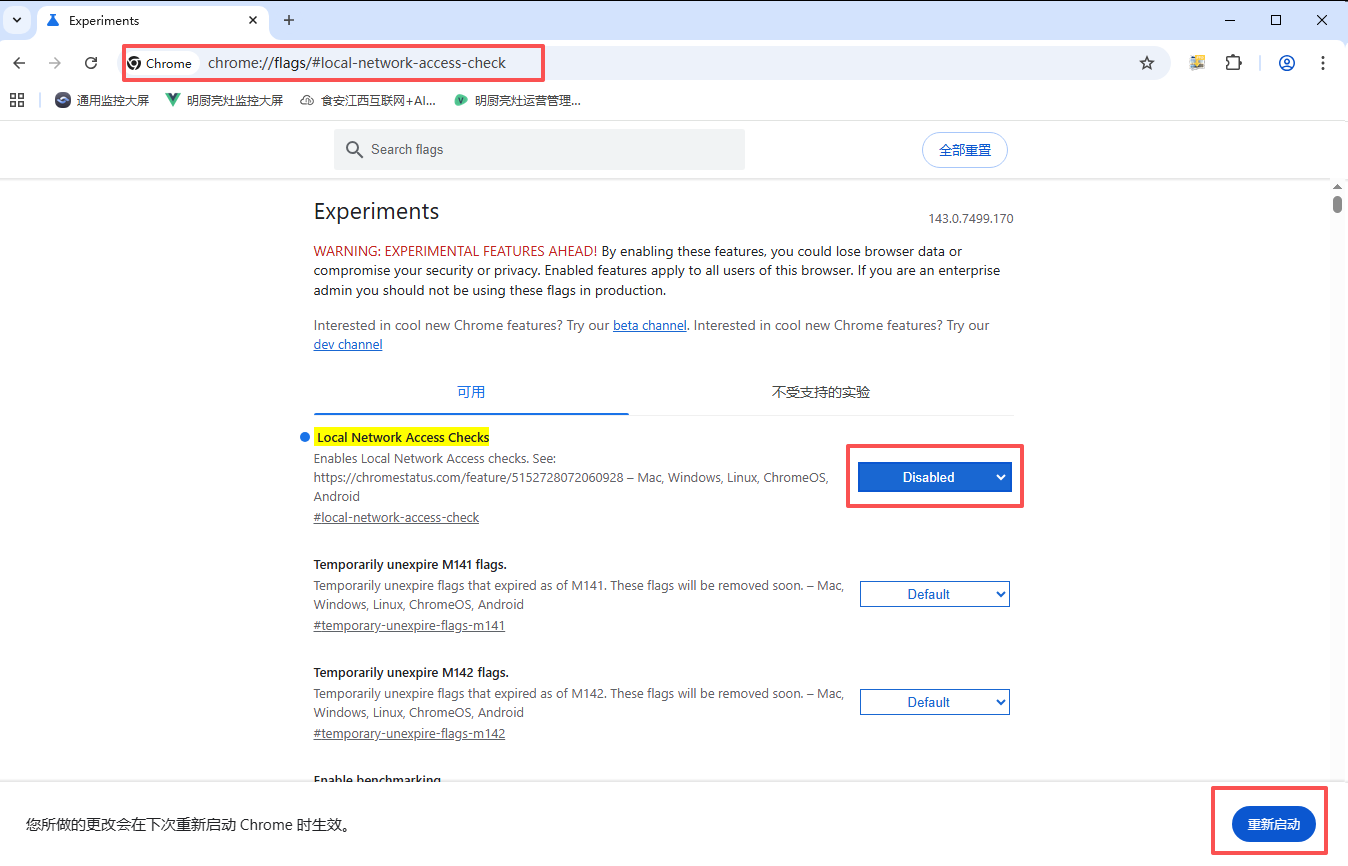Expand Local Network Access Checks Disabled dropdown
This screenshot has height=866, width=1348.
934,477
